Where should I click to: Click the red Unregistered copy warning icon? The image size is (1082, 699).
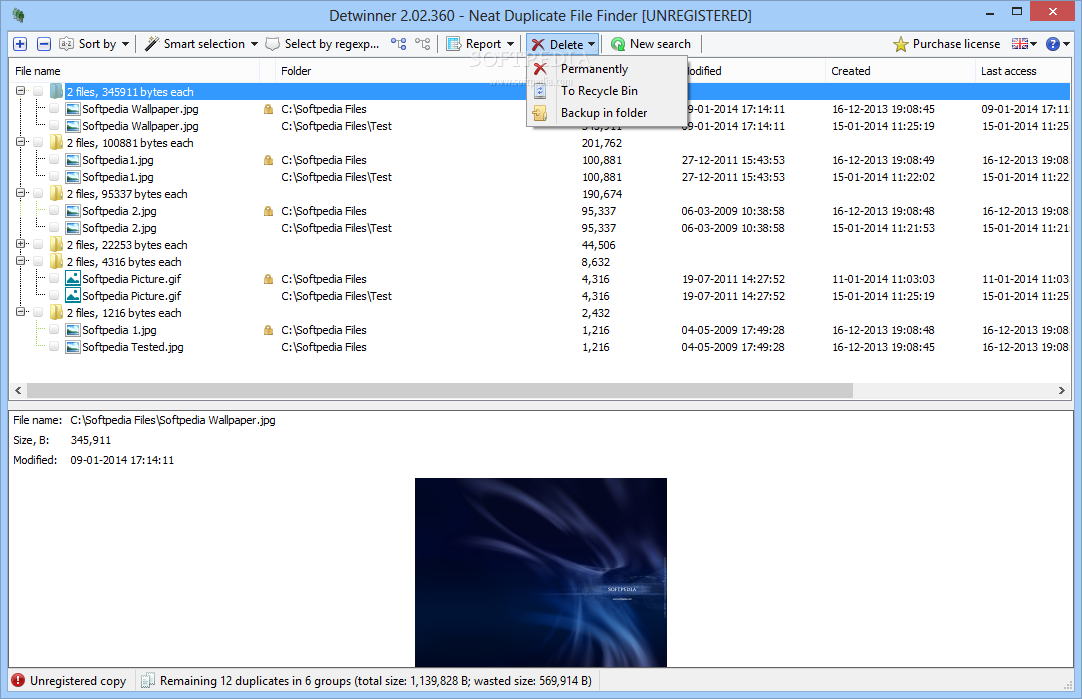(x=19, y=680)
